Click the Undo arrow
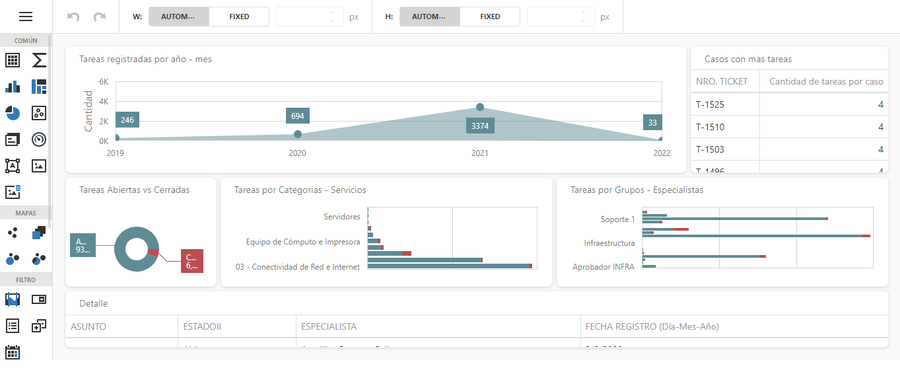This screenshot has height=376, width=900. [x=73, y=17]
